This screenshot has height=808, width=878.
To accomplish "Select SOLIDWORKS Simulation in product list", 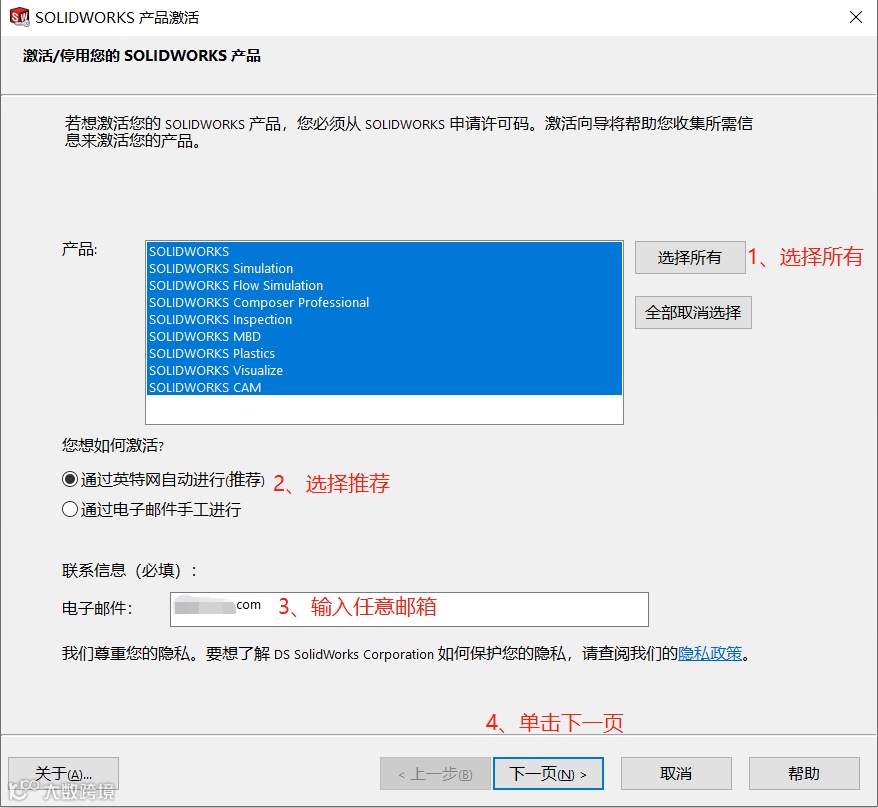I will click(384, 268).
